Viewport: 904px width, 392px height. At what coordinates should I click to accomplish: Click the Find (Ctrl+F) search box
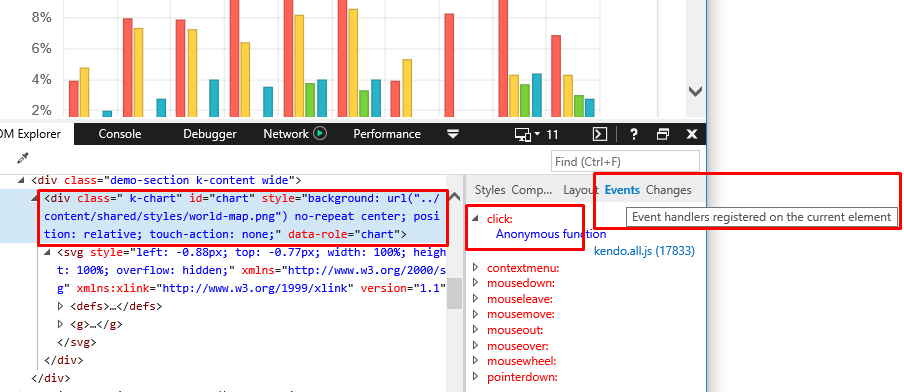click(x=626, y=162)
